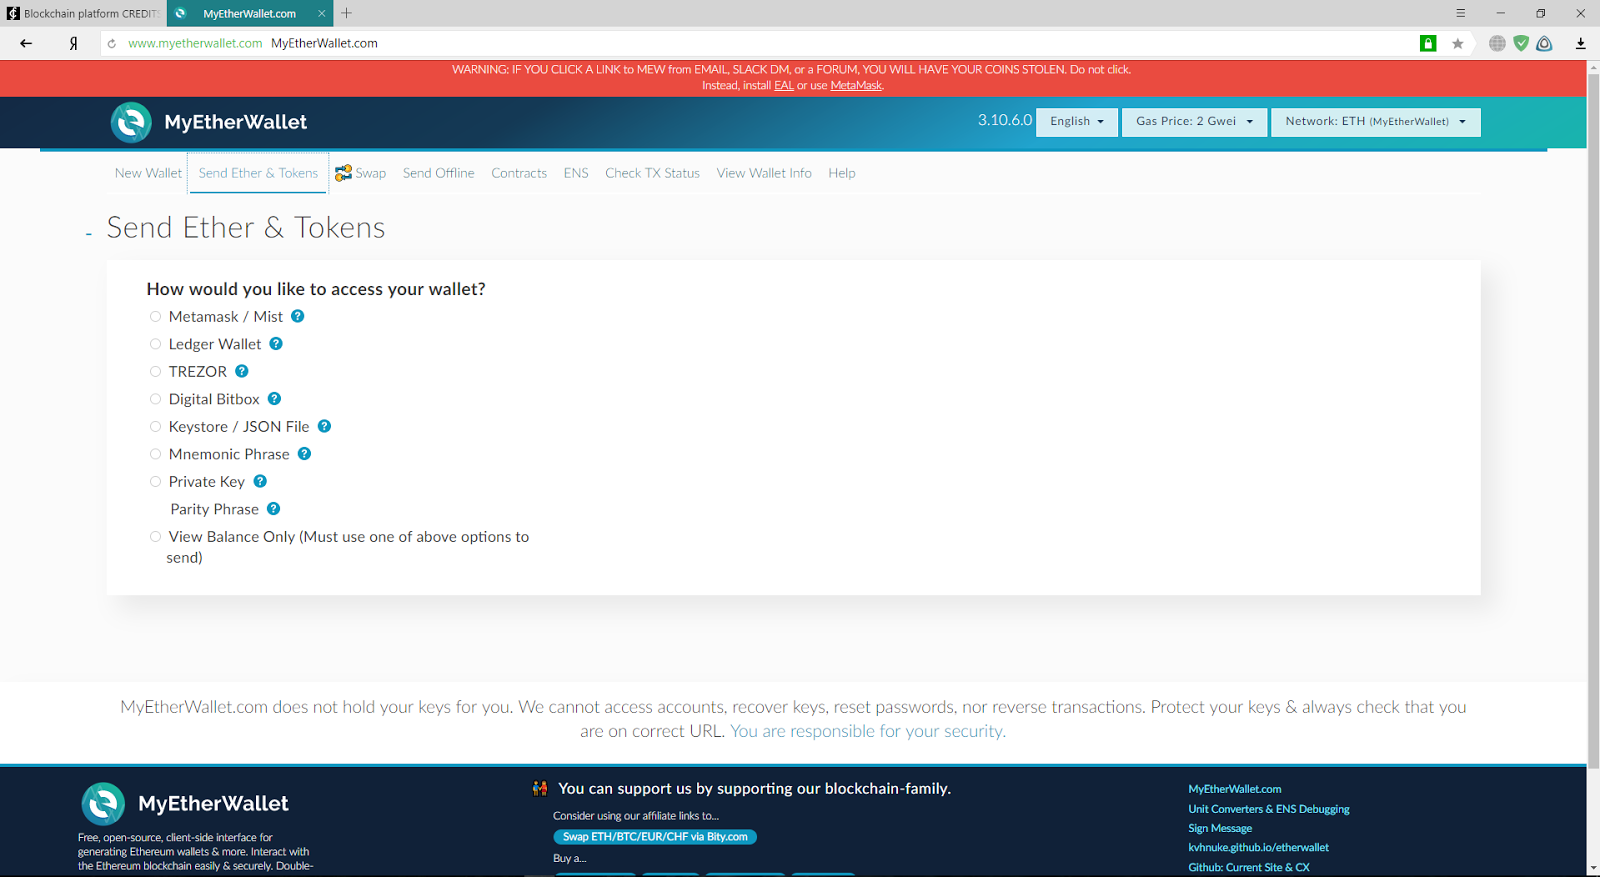The width and height of the screenshot is (1600, 877).
Task: Go to the New Wallet tab
Action: [148, 173]
